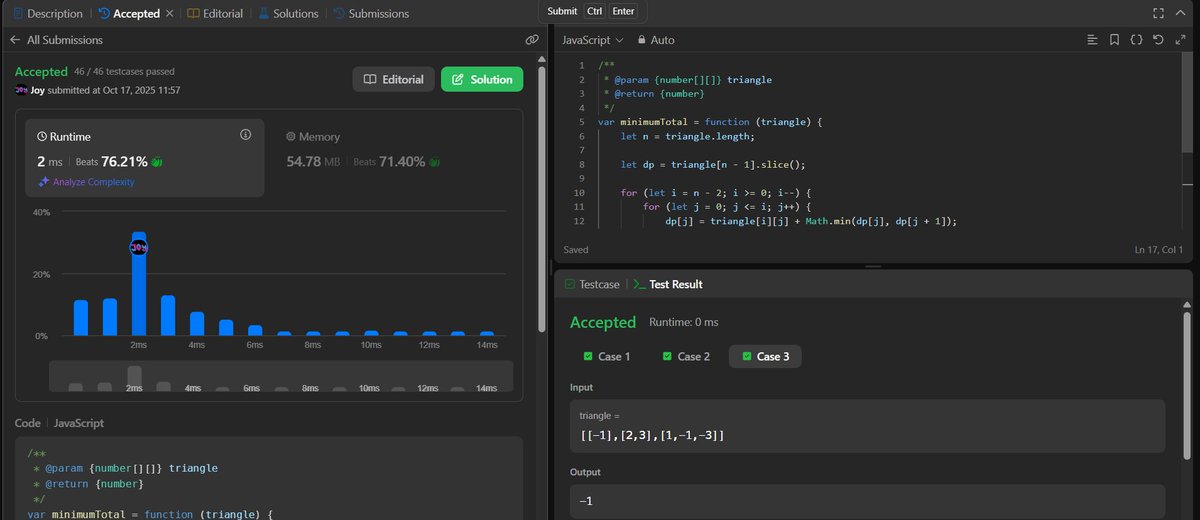This screenshot has width=1200, height=520.
Task: Click the triangle input value field
Action: click(x=868, y=426)
